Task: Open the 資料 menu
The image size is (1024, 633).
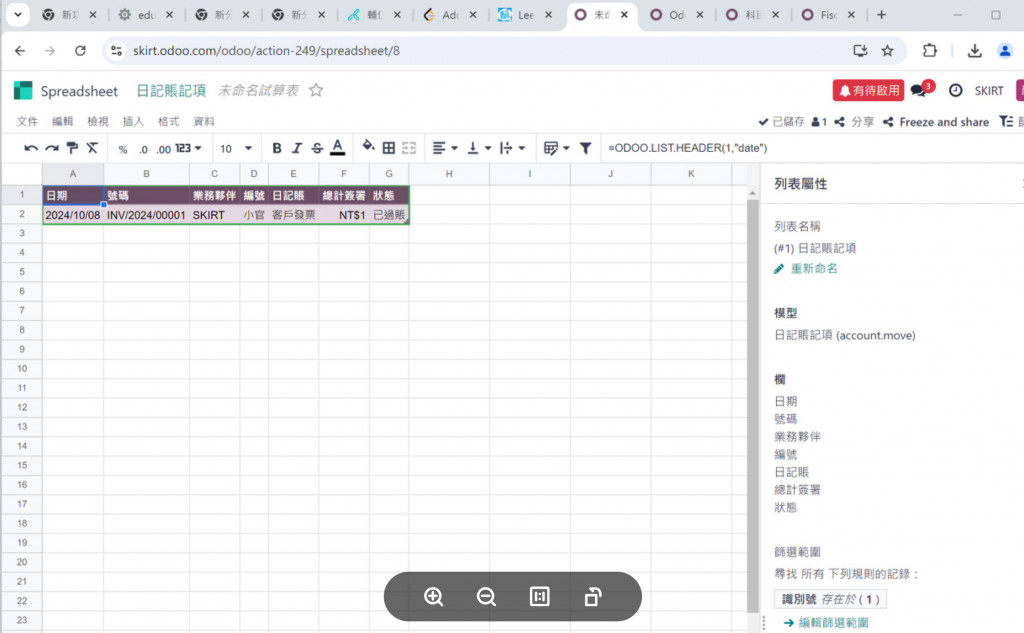Action: [x=204, y=122]
